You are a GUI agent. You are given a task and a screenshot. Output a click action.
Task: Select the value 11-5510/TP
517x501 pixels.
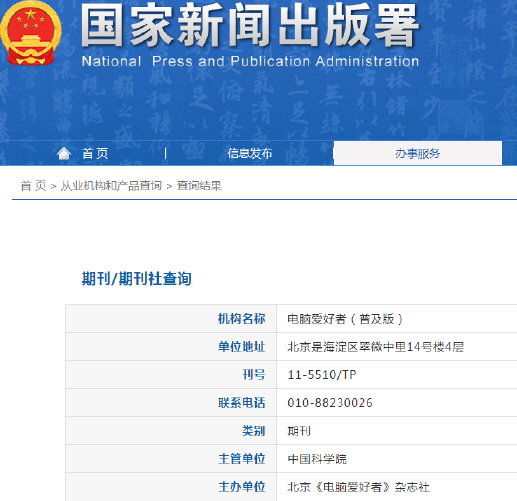[x=322, y=375]
